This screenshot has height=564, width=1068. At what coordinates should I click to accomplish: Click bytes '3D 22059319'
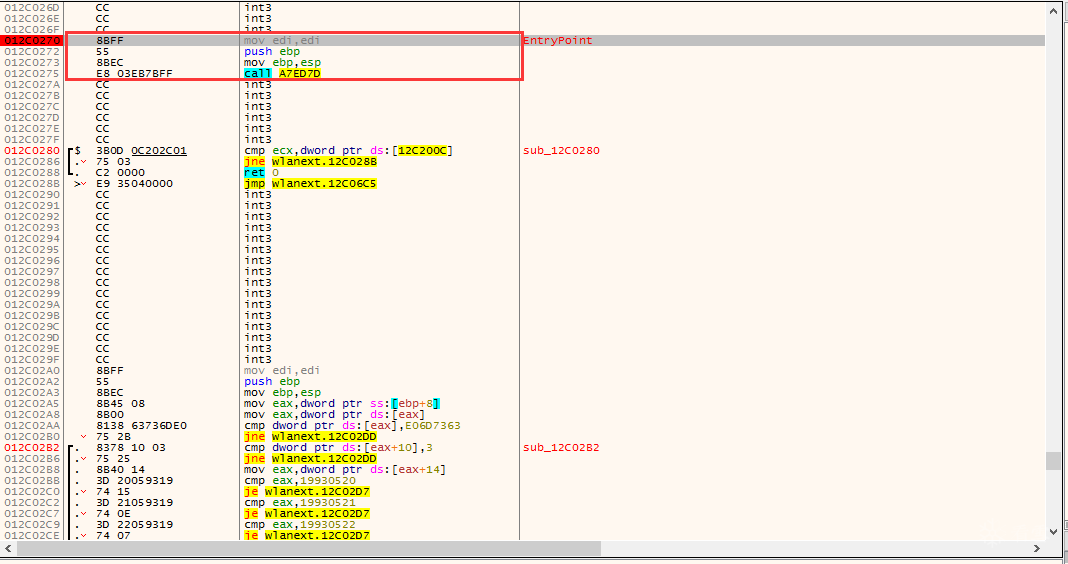[x=134, y=524]
